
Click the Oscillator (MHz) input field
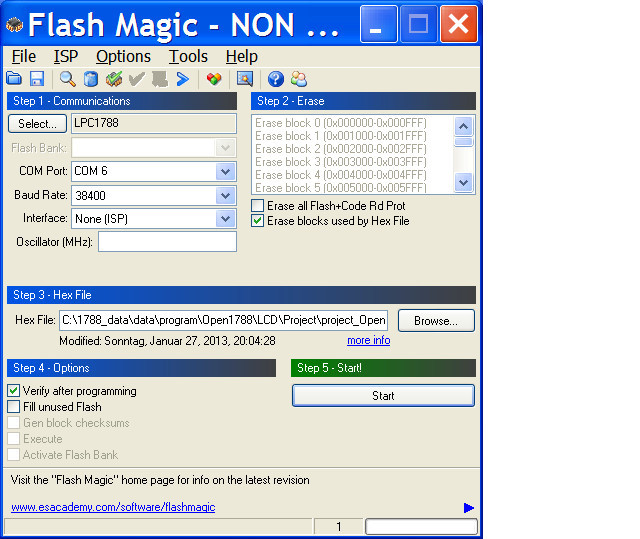tap(167, 242)
